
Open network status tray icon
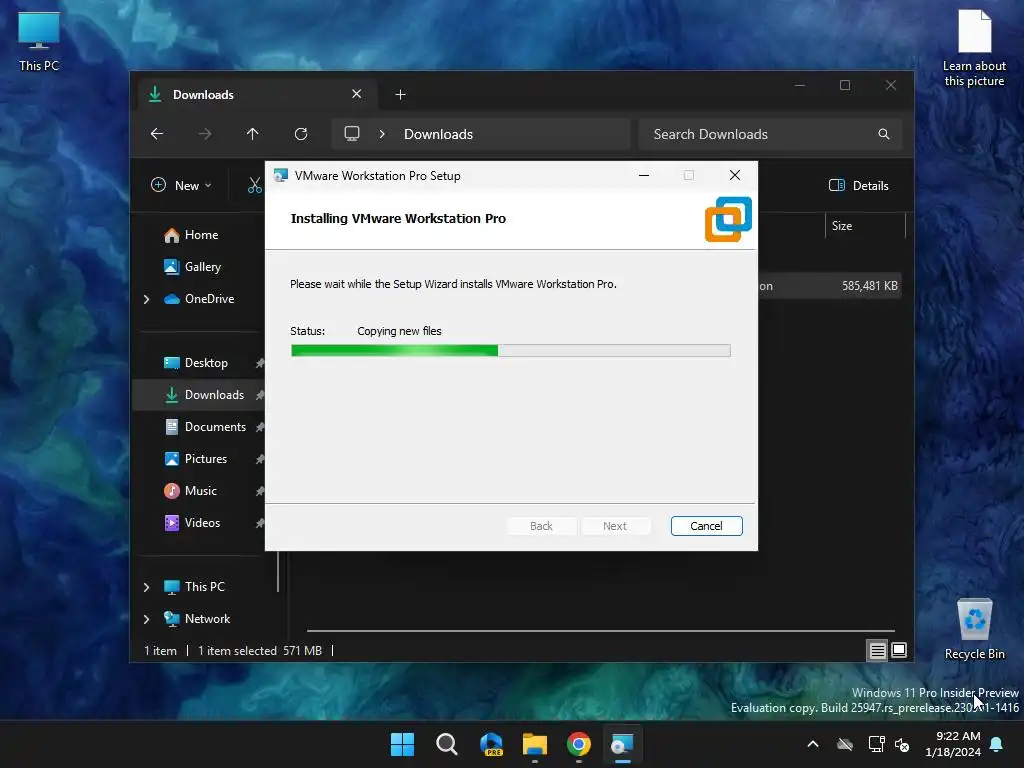click(876, 744)
